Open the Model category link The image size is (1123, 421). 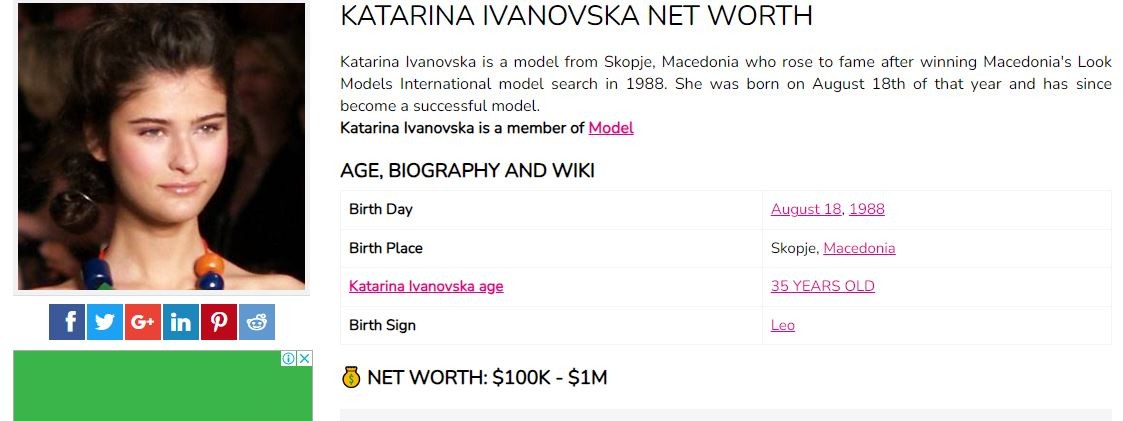click(x=611, y=128)
